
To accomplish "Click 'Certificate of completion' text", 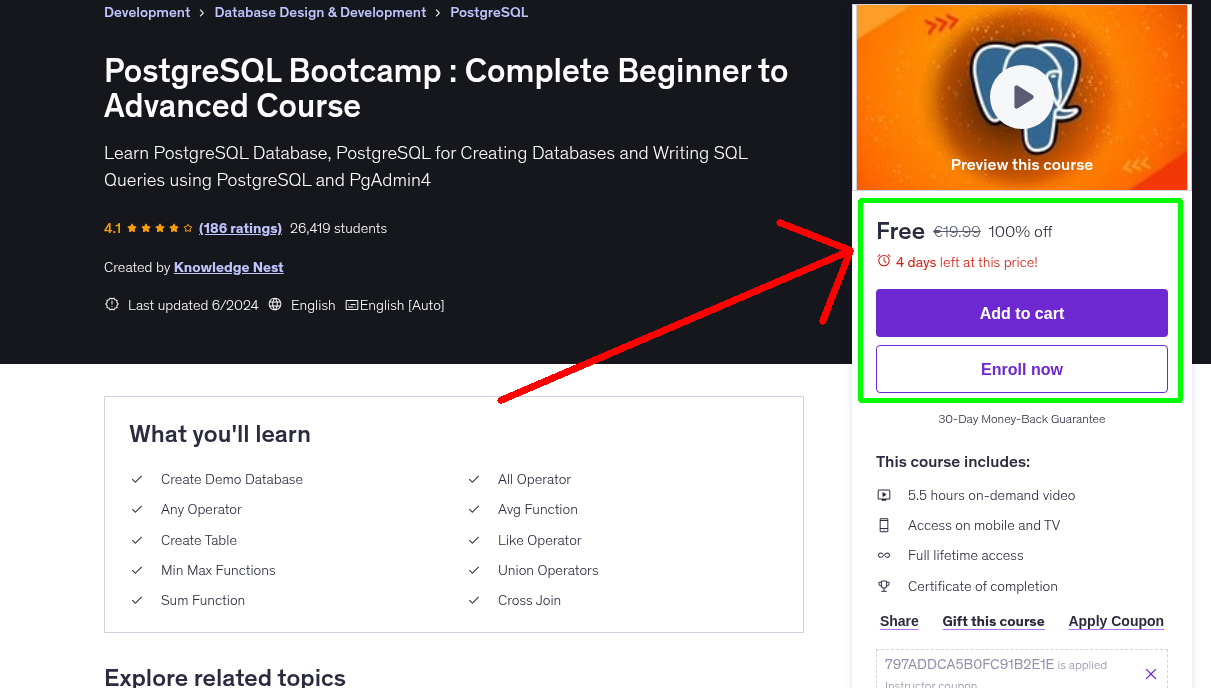I will (982, 586).
